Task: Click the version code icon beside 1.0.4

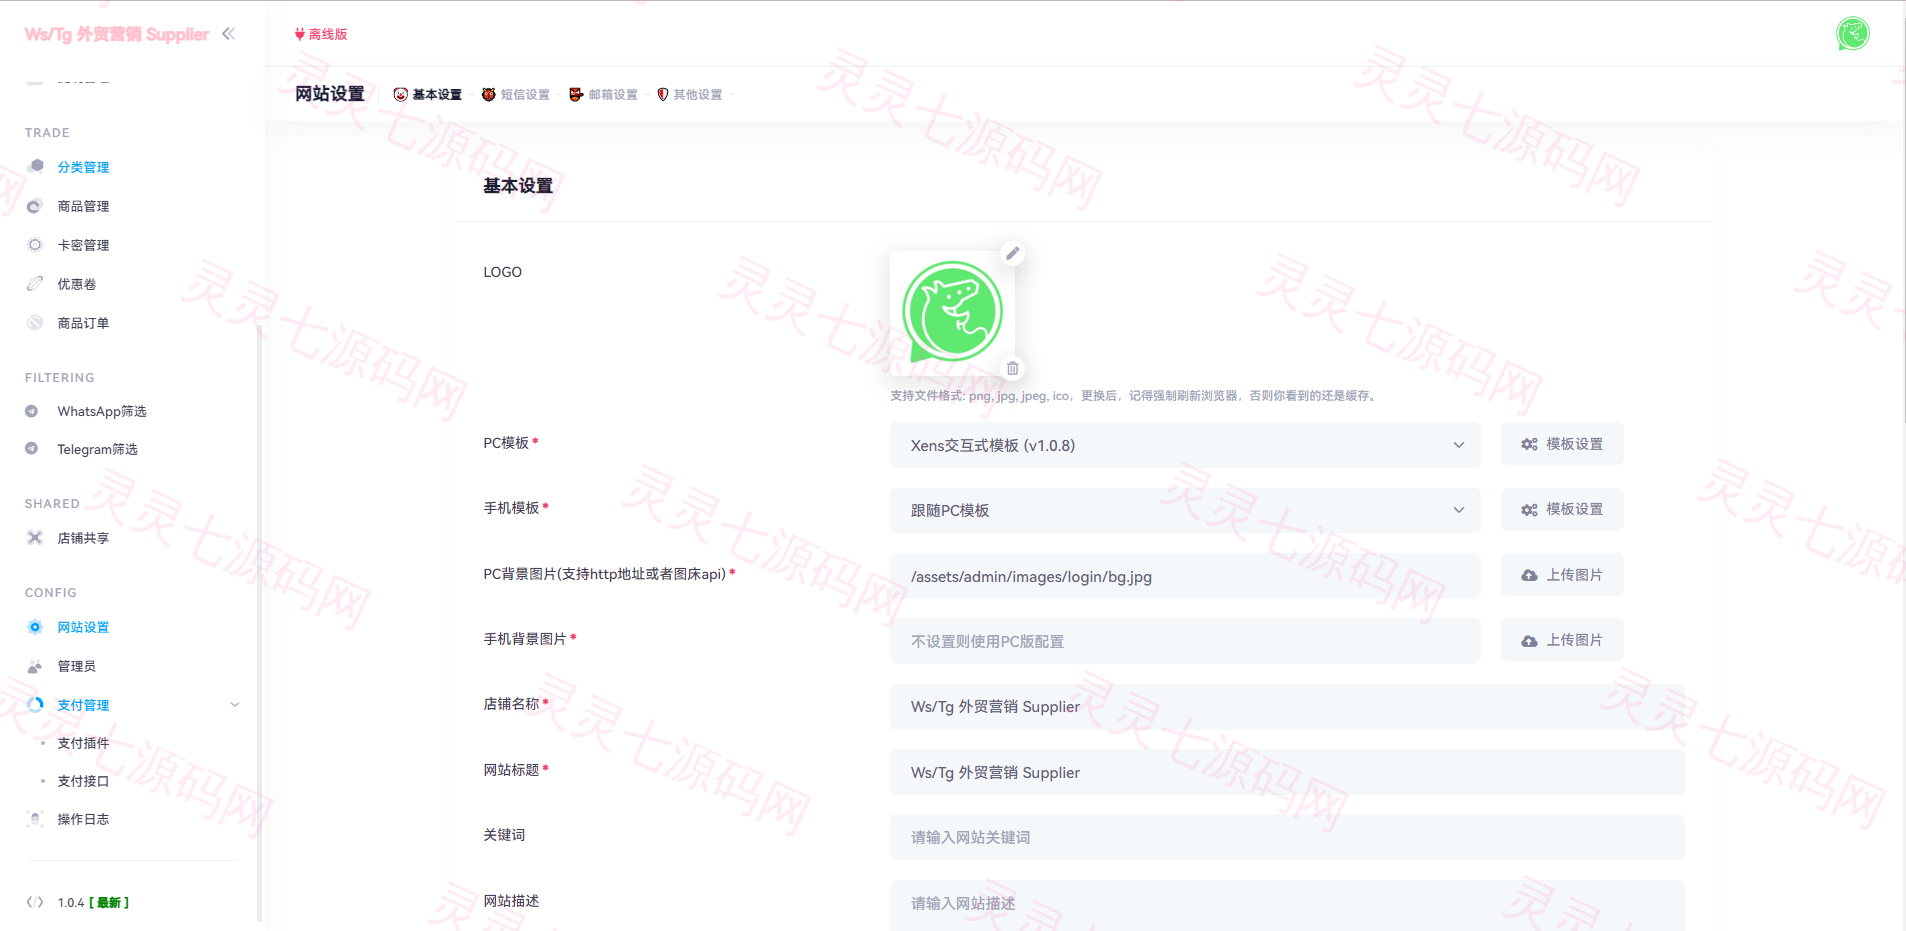Action: 35,902
